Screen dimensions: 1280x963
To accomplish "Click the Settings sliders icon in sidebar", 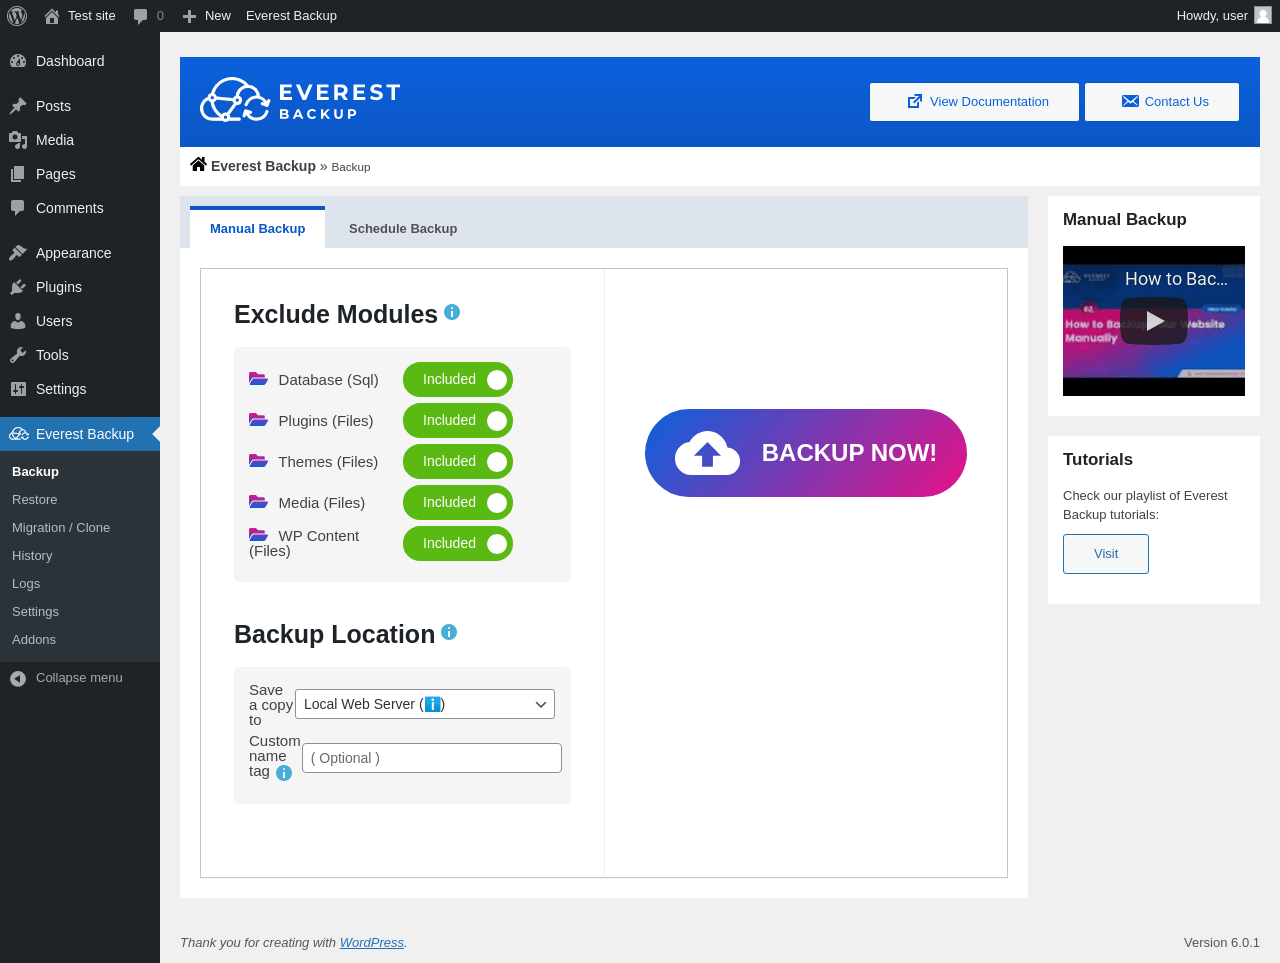I will tap(18, 389).
